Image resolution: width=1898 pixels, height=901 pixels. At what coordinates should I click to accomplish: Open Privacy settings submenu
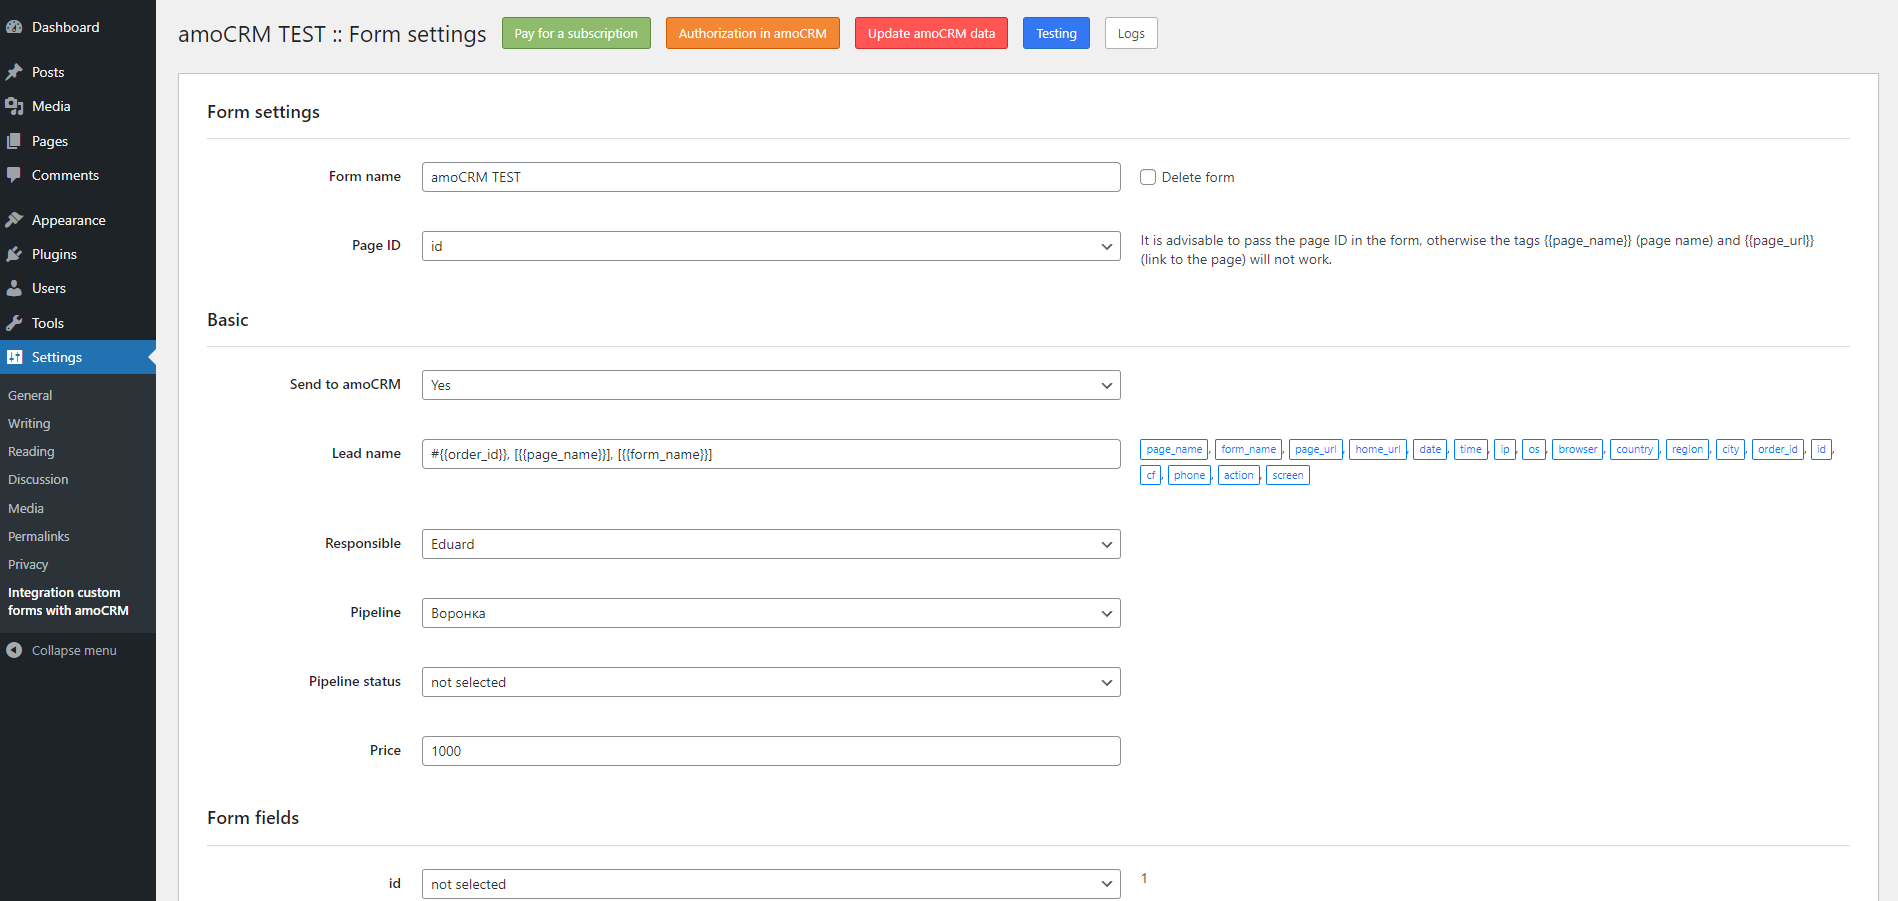click(x=28, y=564)
